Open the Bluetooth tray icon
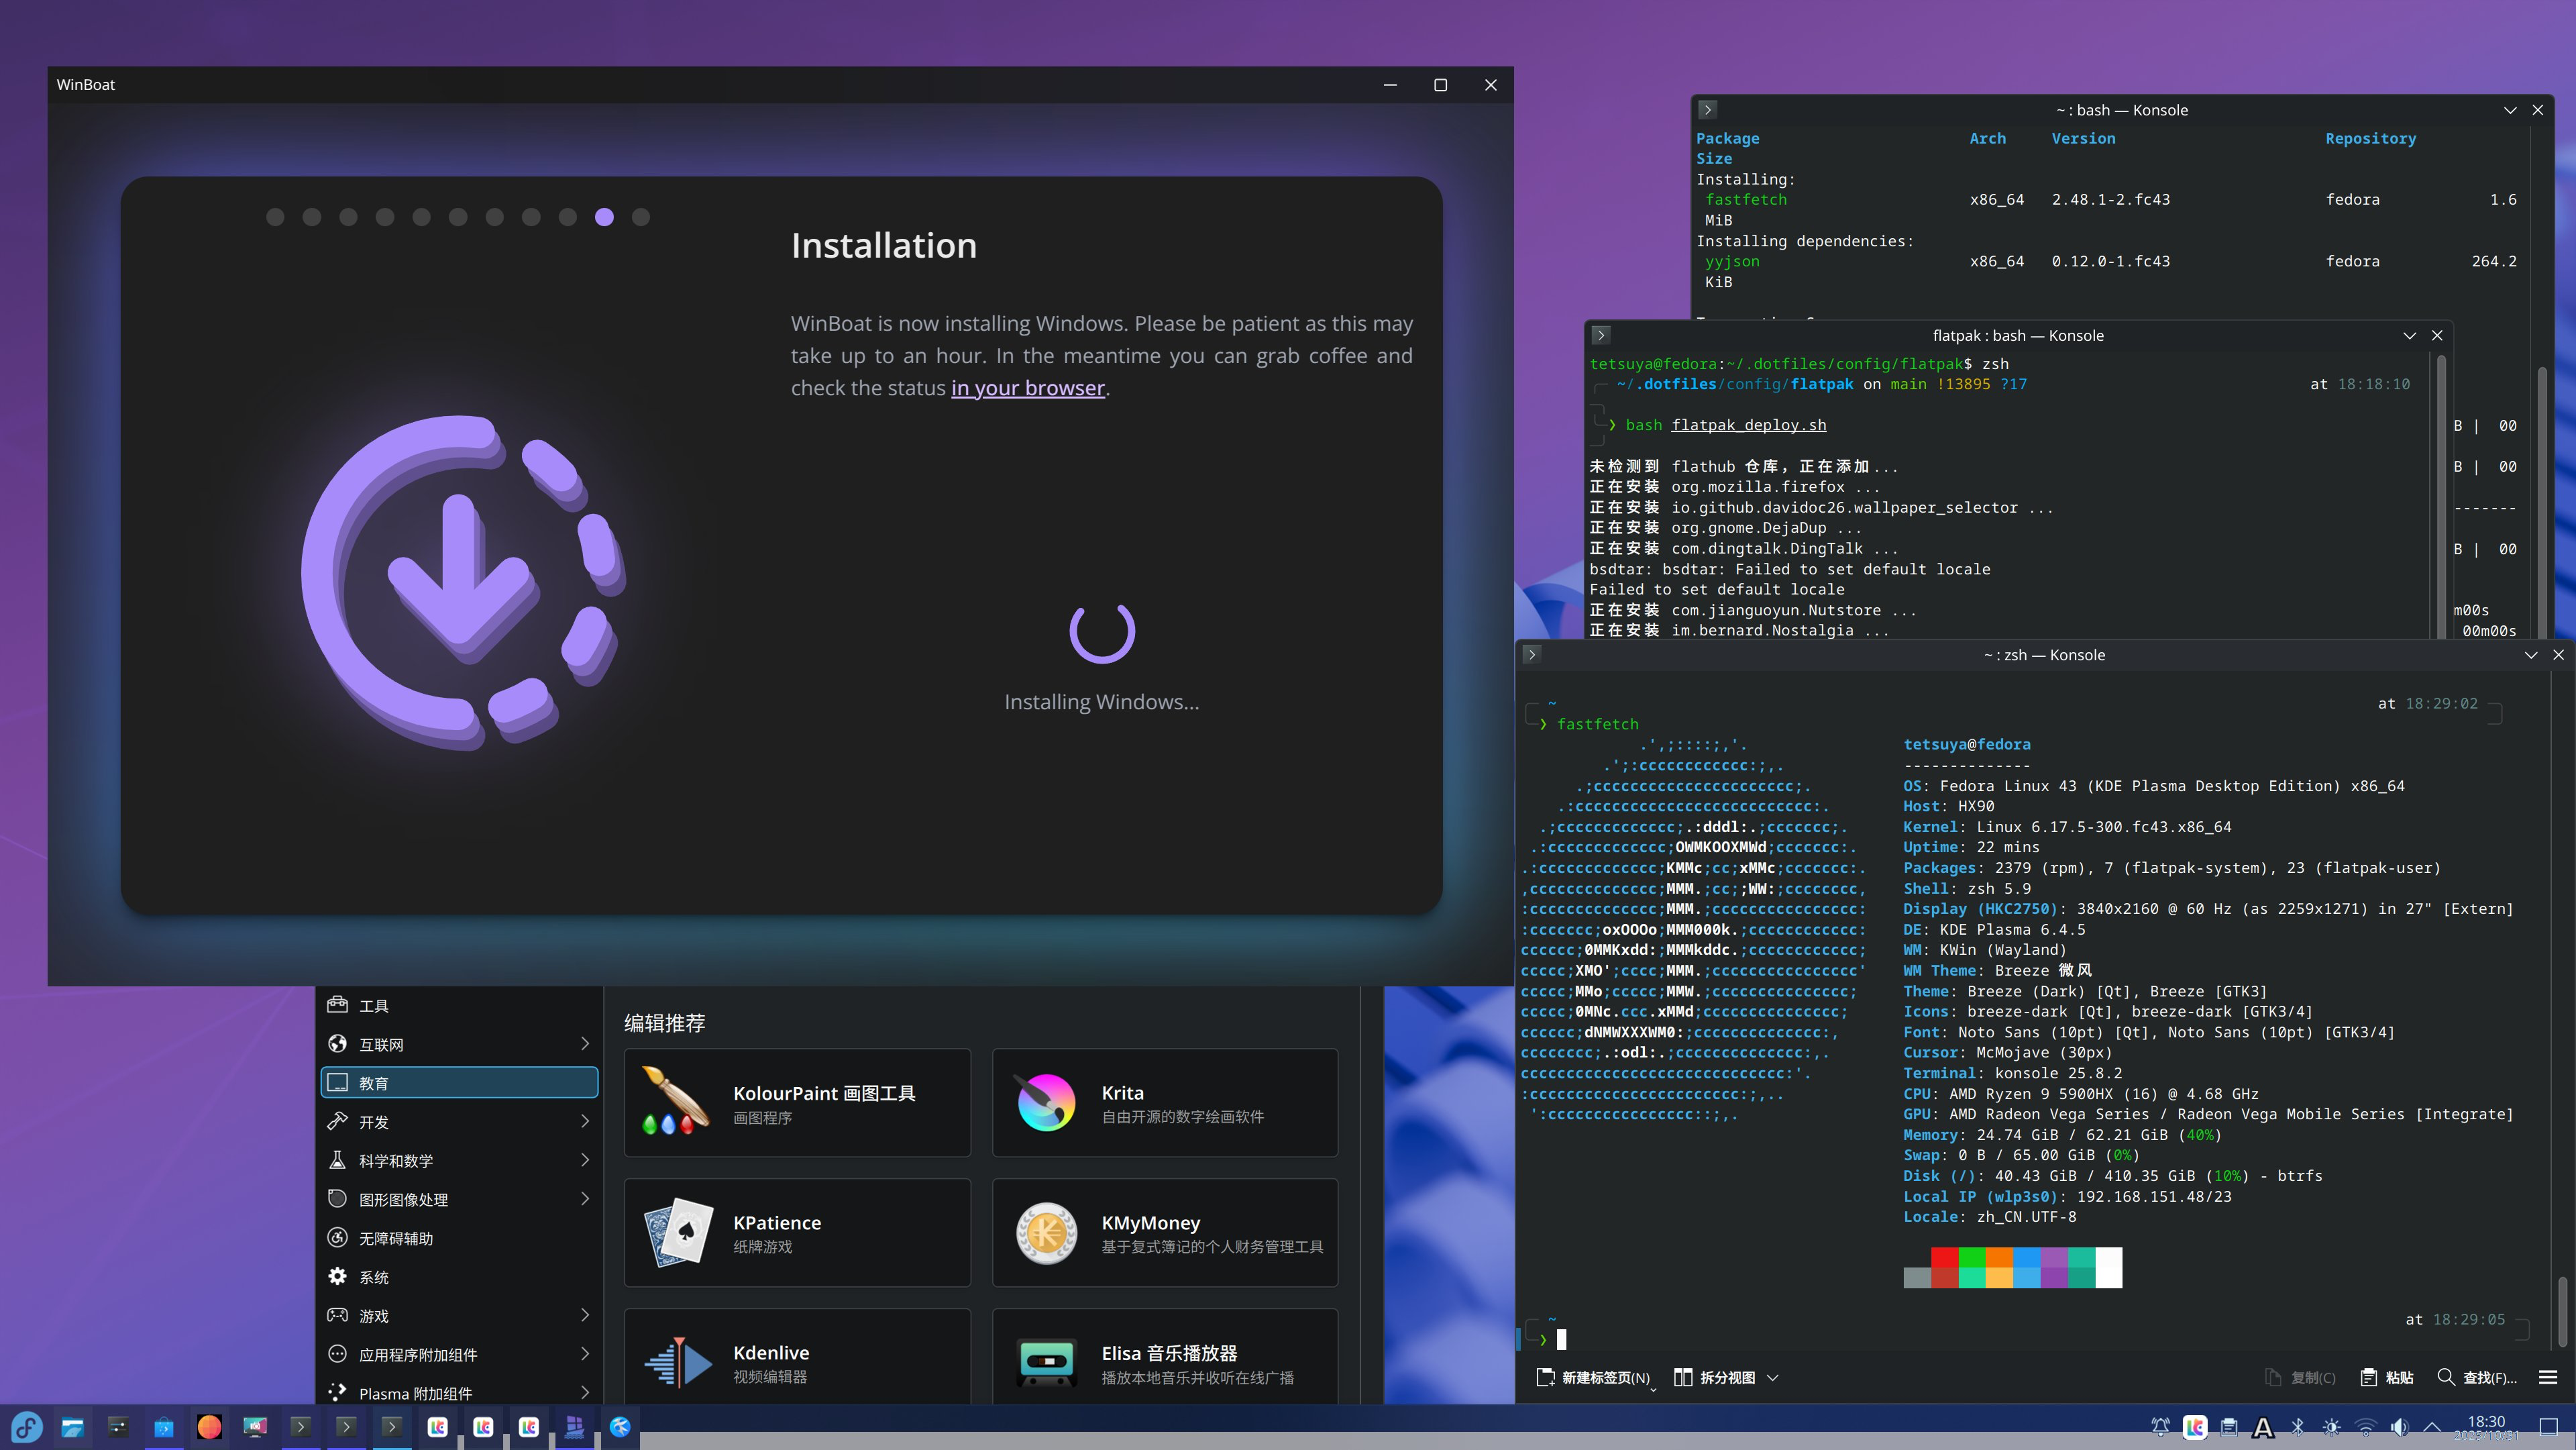Image resolution: width=2576 pixels, height=1450 pixels. [x=2297, y=1427]
